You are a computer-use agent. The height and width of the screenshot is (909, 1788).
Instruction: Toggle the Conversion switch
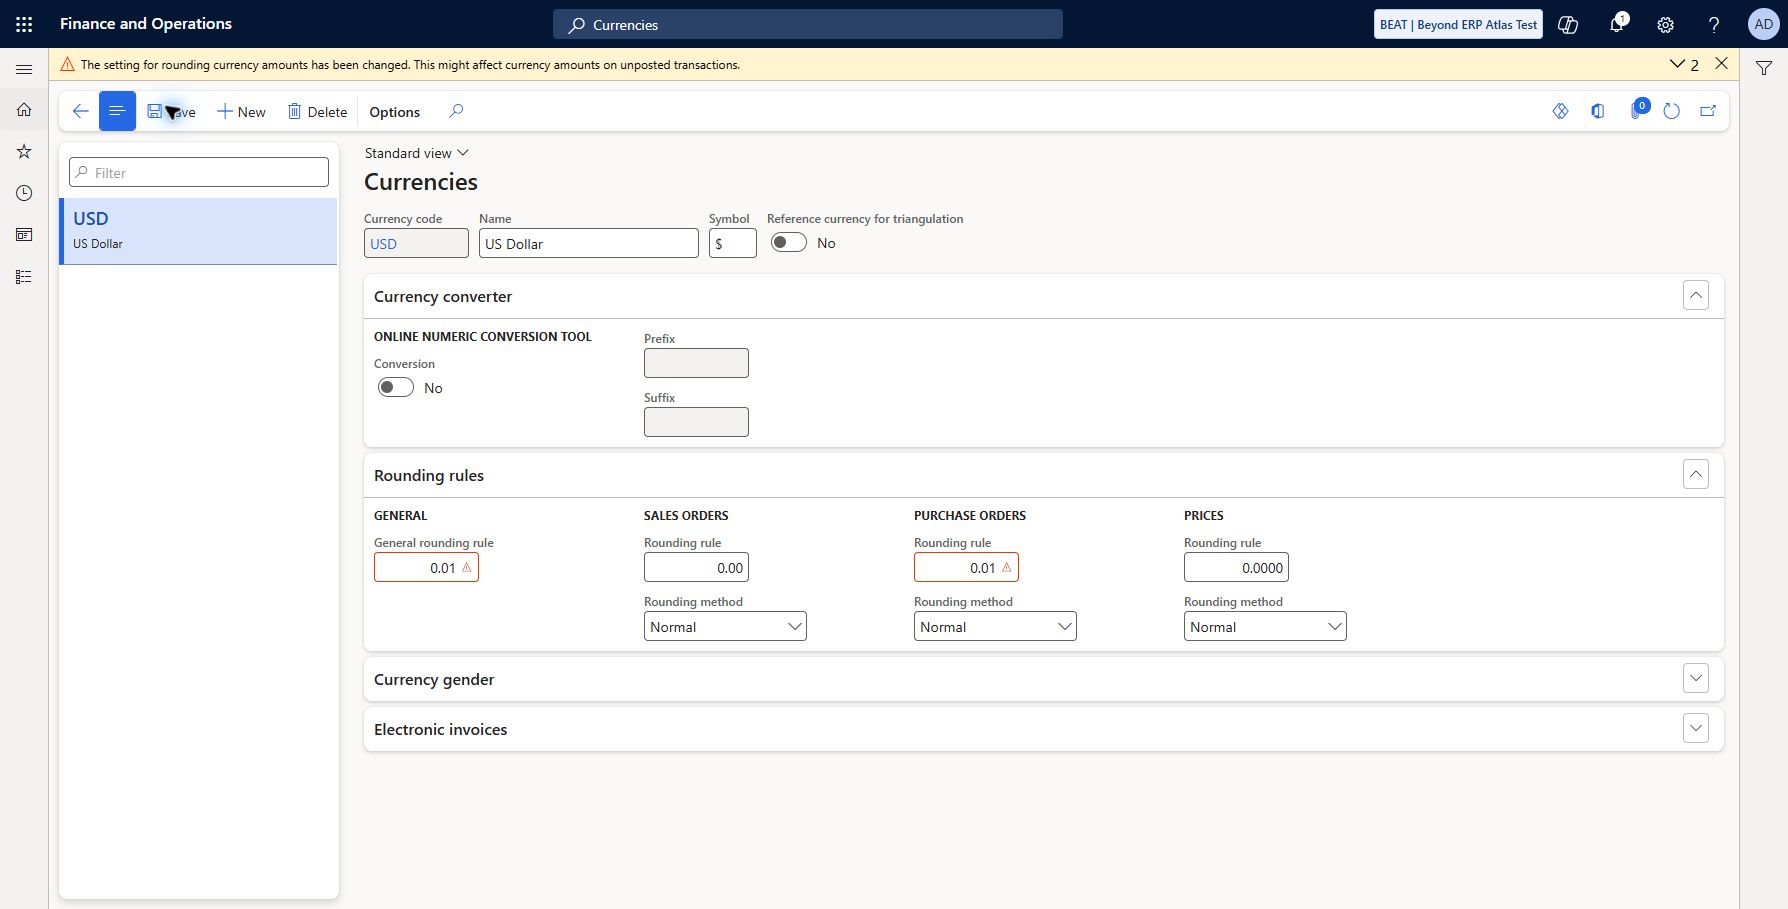(x=396, y=388)
